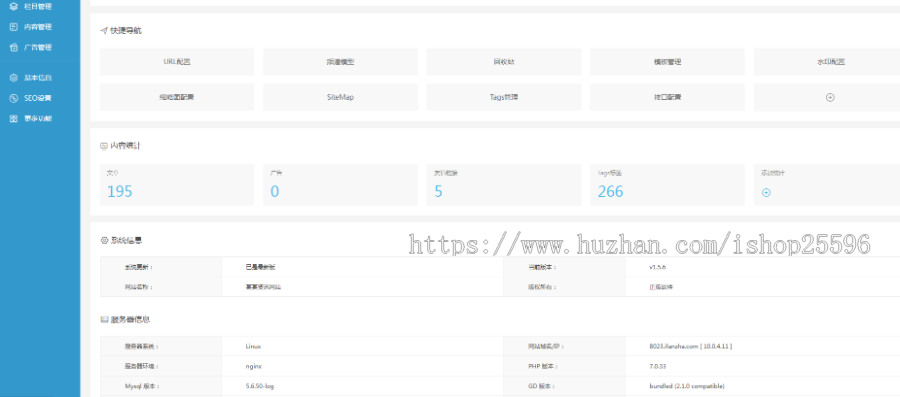Open the URL配置 shortcut
The image size is (900, 397).
click(177, 62)
